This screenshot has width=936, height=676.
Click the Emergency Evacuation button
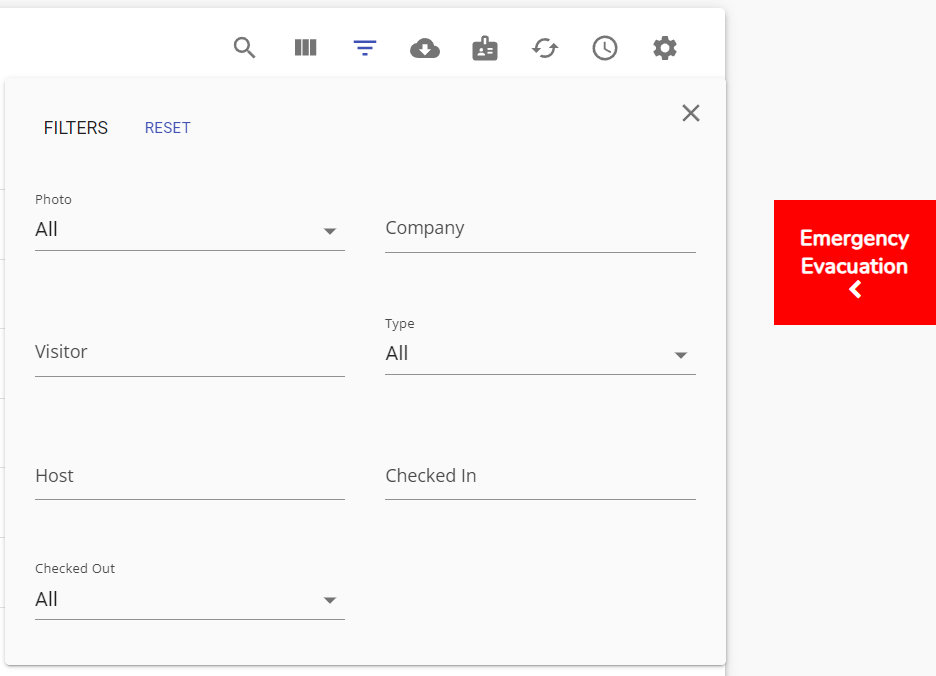click(855, 252)
